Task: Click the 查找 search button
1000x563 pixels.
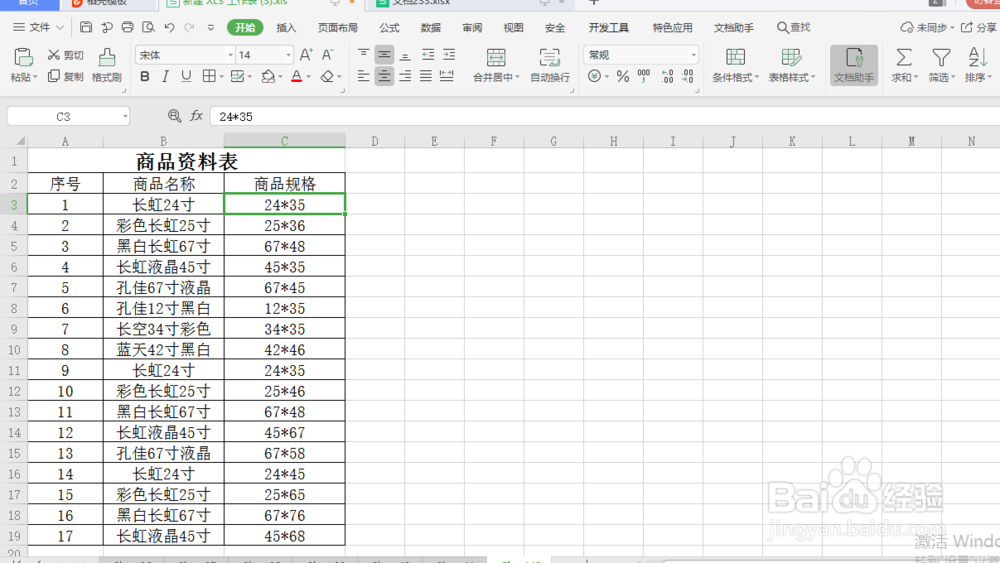Action: click(x=793, y=27)
